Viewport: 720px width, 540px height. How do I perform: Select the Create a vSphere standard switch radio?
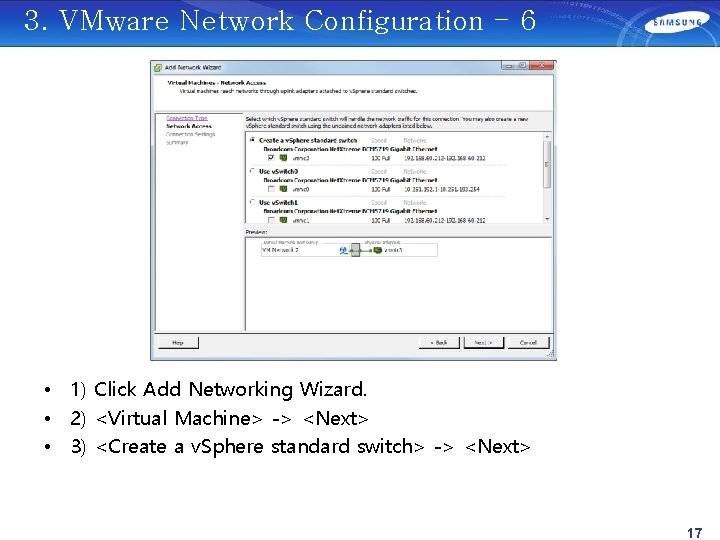[252, 140]
